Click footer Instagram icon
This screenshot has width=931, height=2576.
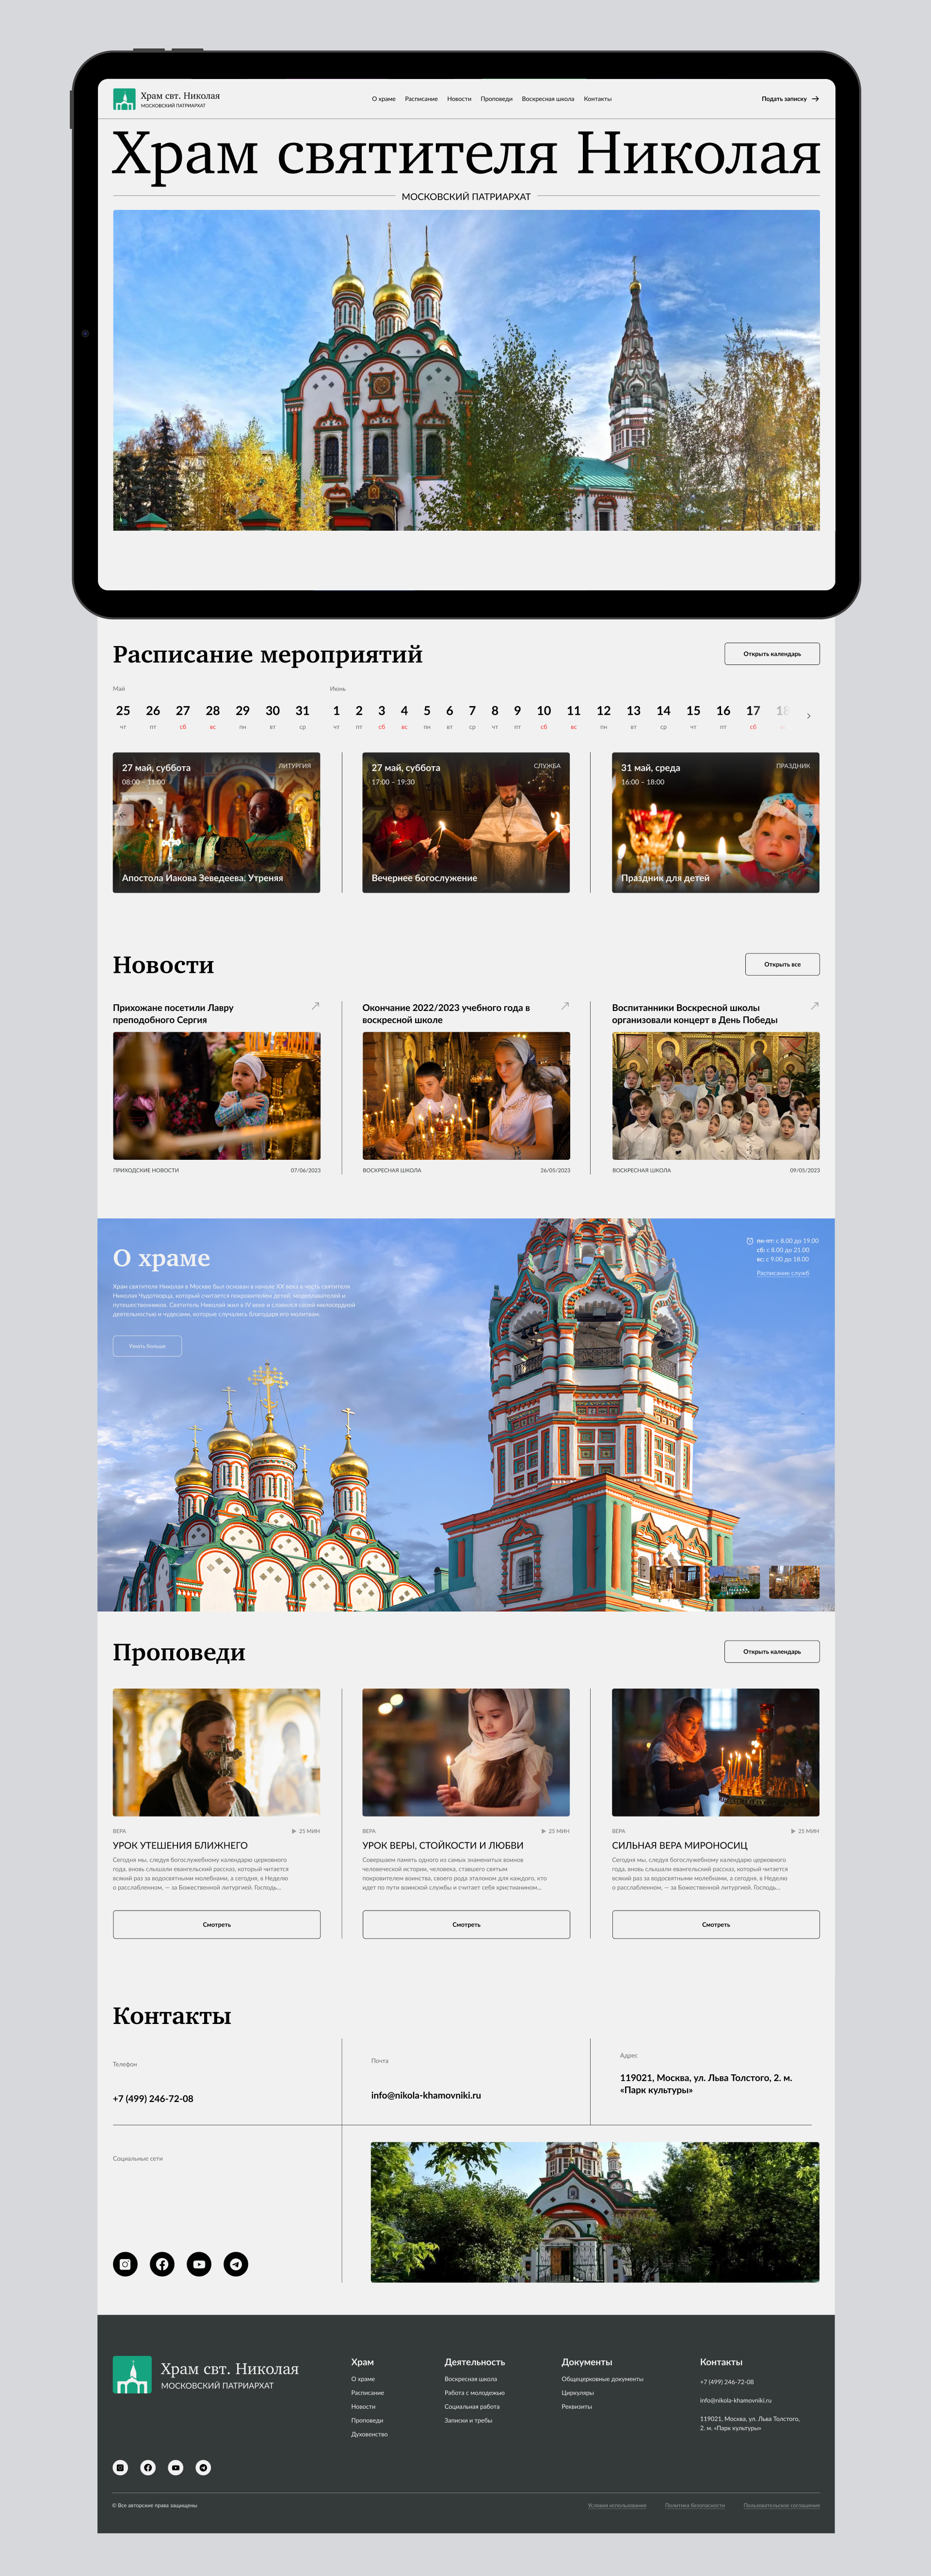[x=120, y=2467]
